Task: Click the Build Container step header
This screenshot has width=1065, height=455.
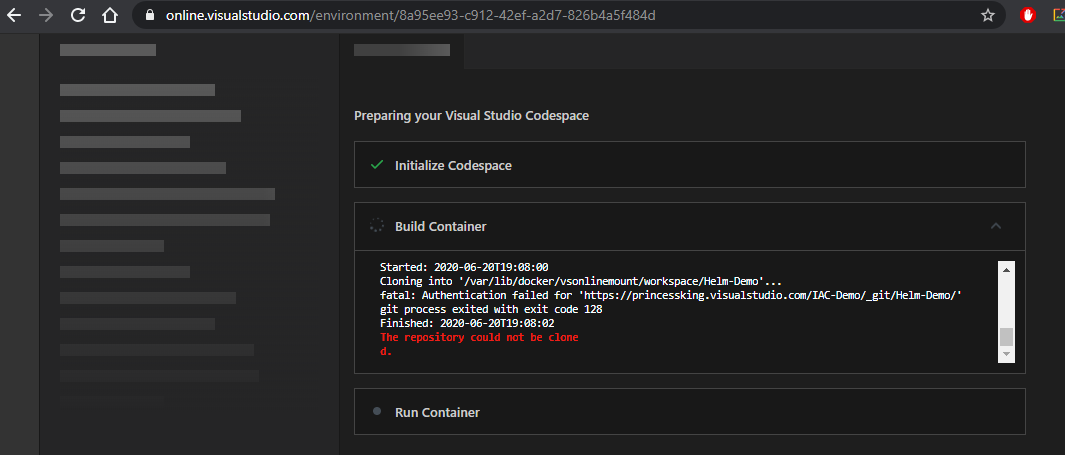Action: point(689,226)
